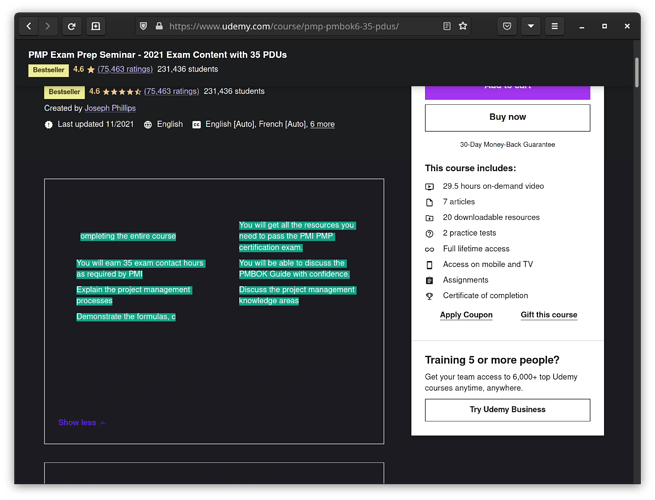Click 'You will get all the resources' text
The image size is (655, 500).
pyautogui.click(x=297, y=236)
